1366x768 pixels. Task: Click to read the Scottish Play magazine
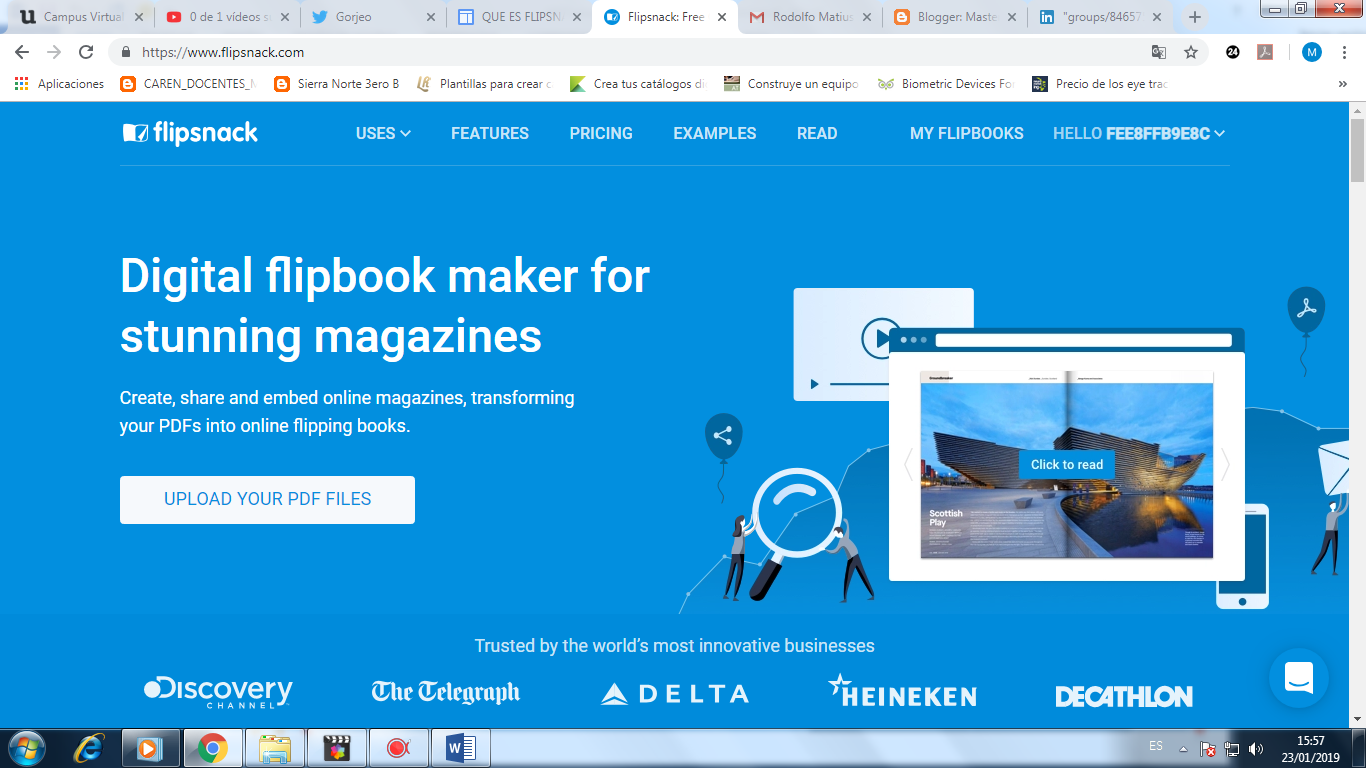click(1066, 465)
